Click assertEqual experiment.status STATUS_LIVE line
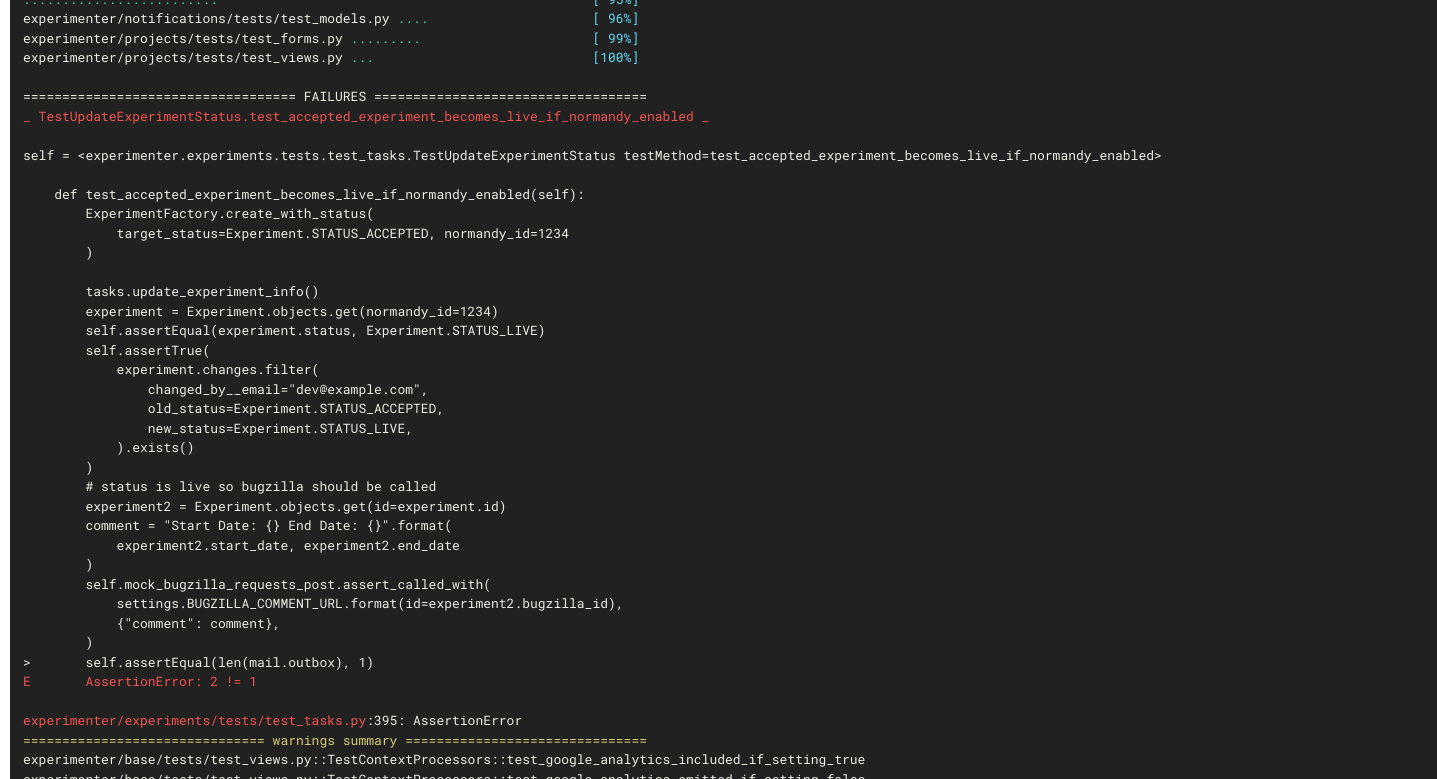The width and height of the screenshot is (1437, 779). coord(315,331)
